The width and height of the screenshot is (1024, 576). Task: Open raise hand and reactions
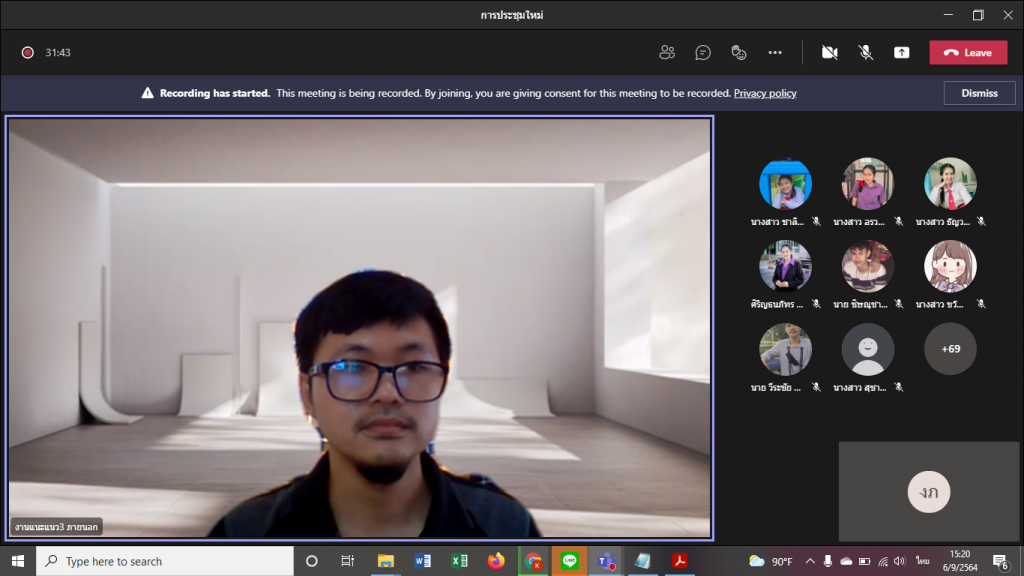click(739, 53)
